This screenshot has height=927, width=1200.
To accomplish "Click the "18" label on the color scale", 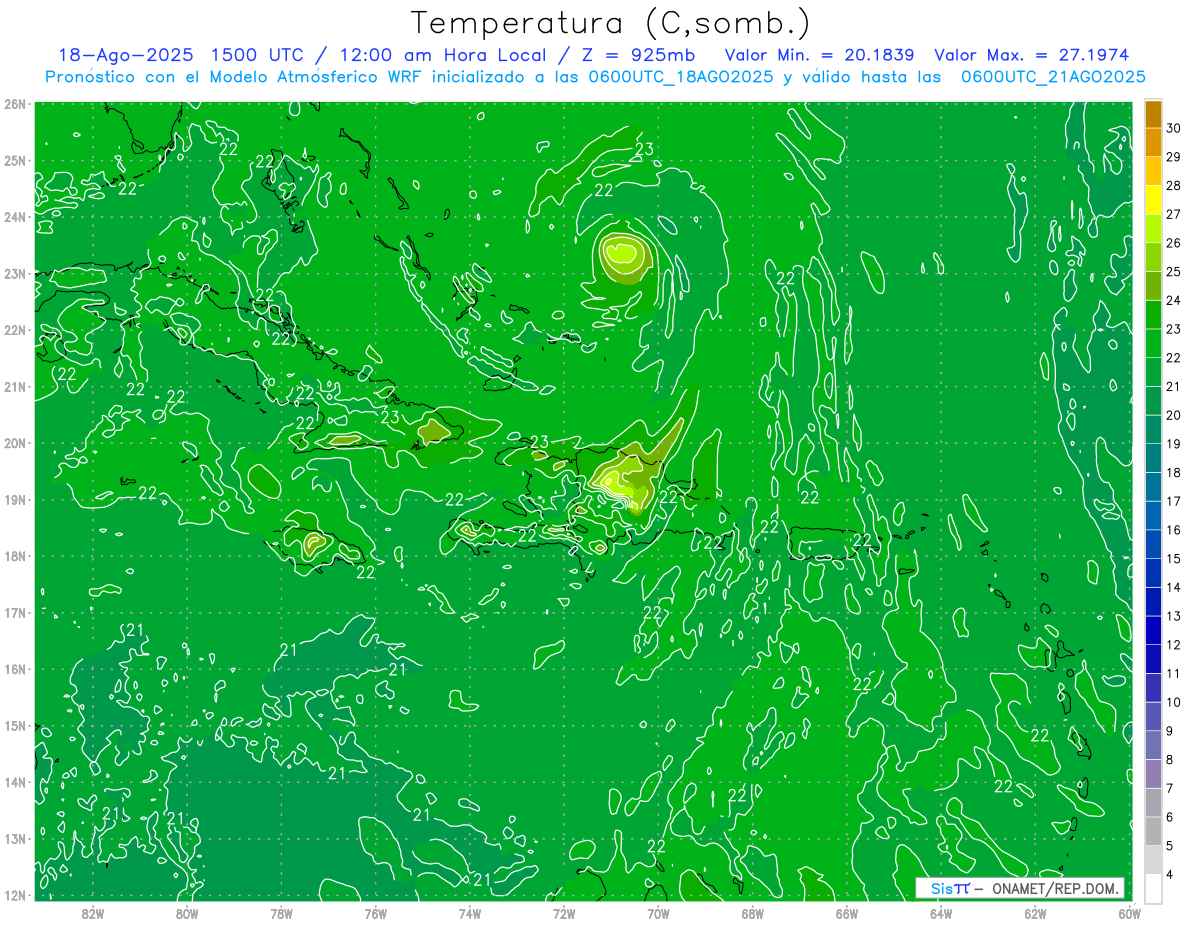I will (x=1173, y=472).
